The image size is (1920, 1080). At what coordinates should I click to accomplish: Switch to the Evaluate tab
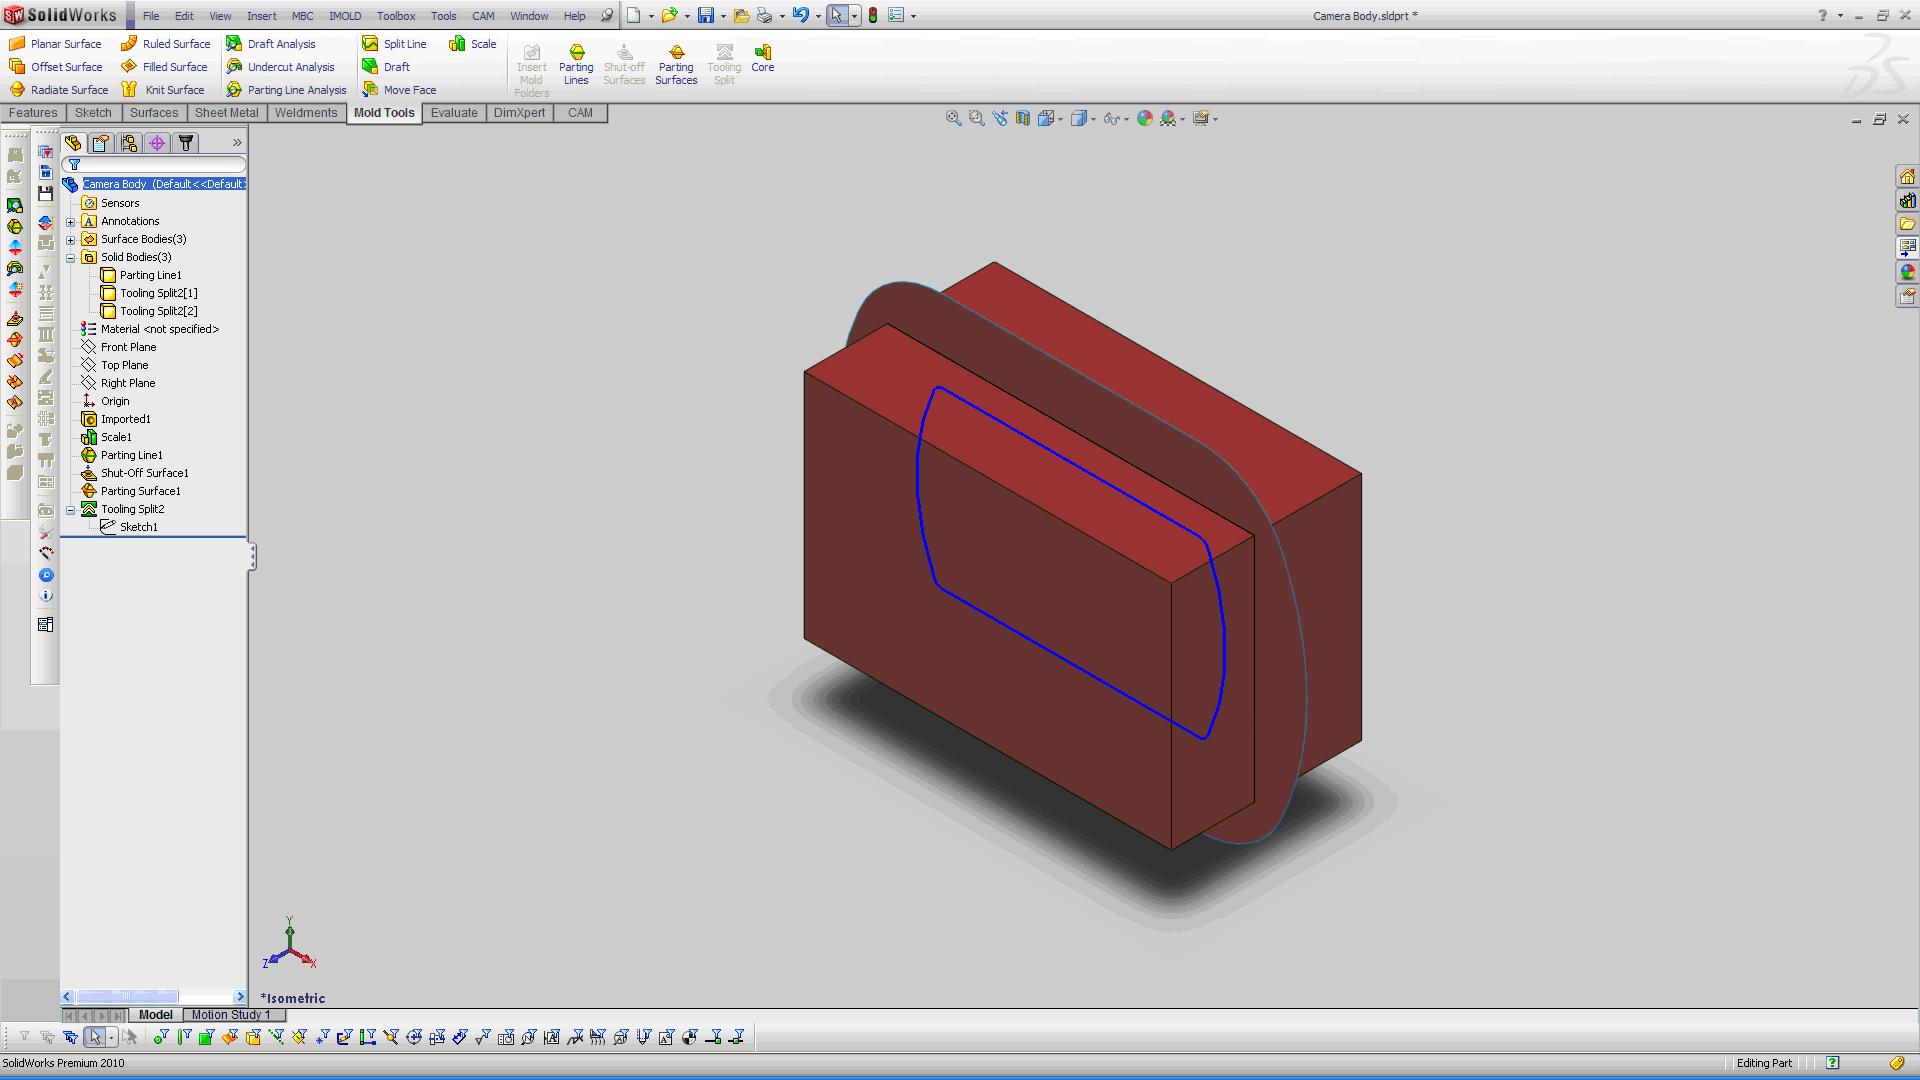(454, 113)
